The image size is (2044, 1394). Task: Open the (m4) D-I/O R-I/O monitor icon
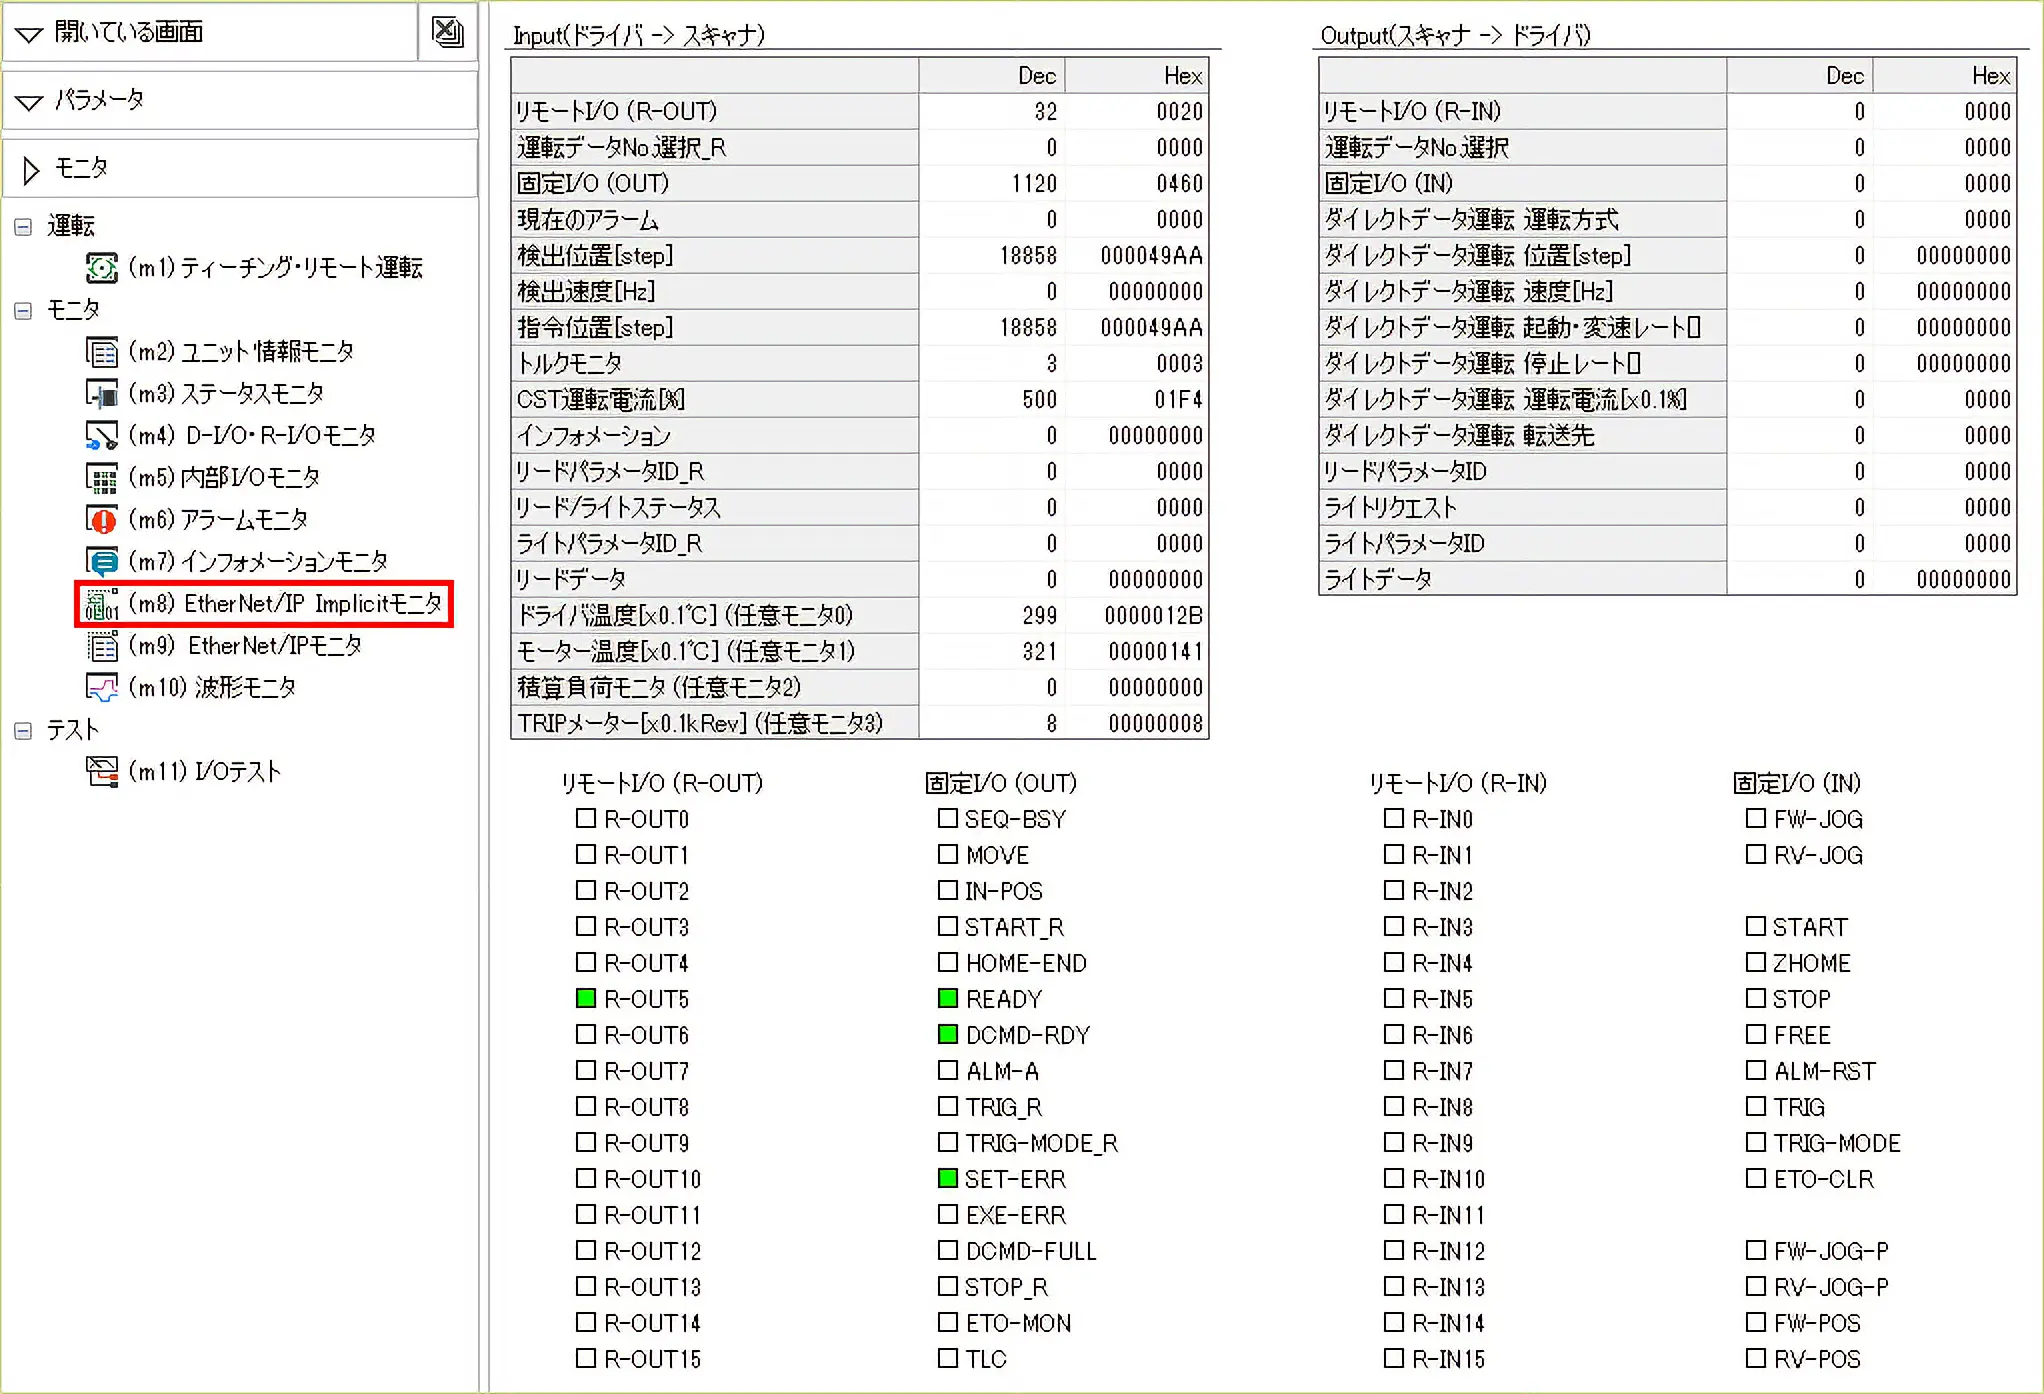coord(102,435)
